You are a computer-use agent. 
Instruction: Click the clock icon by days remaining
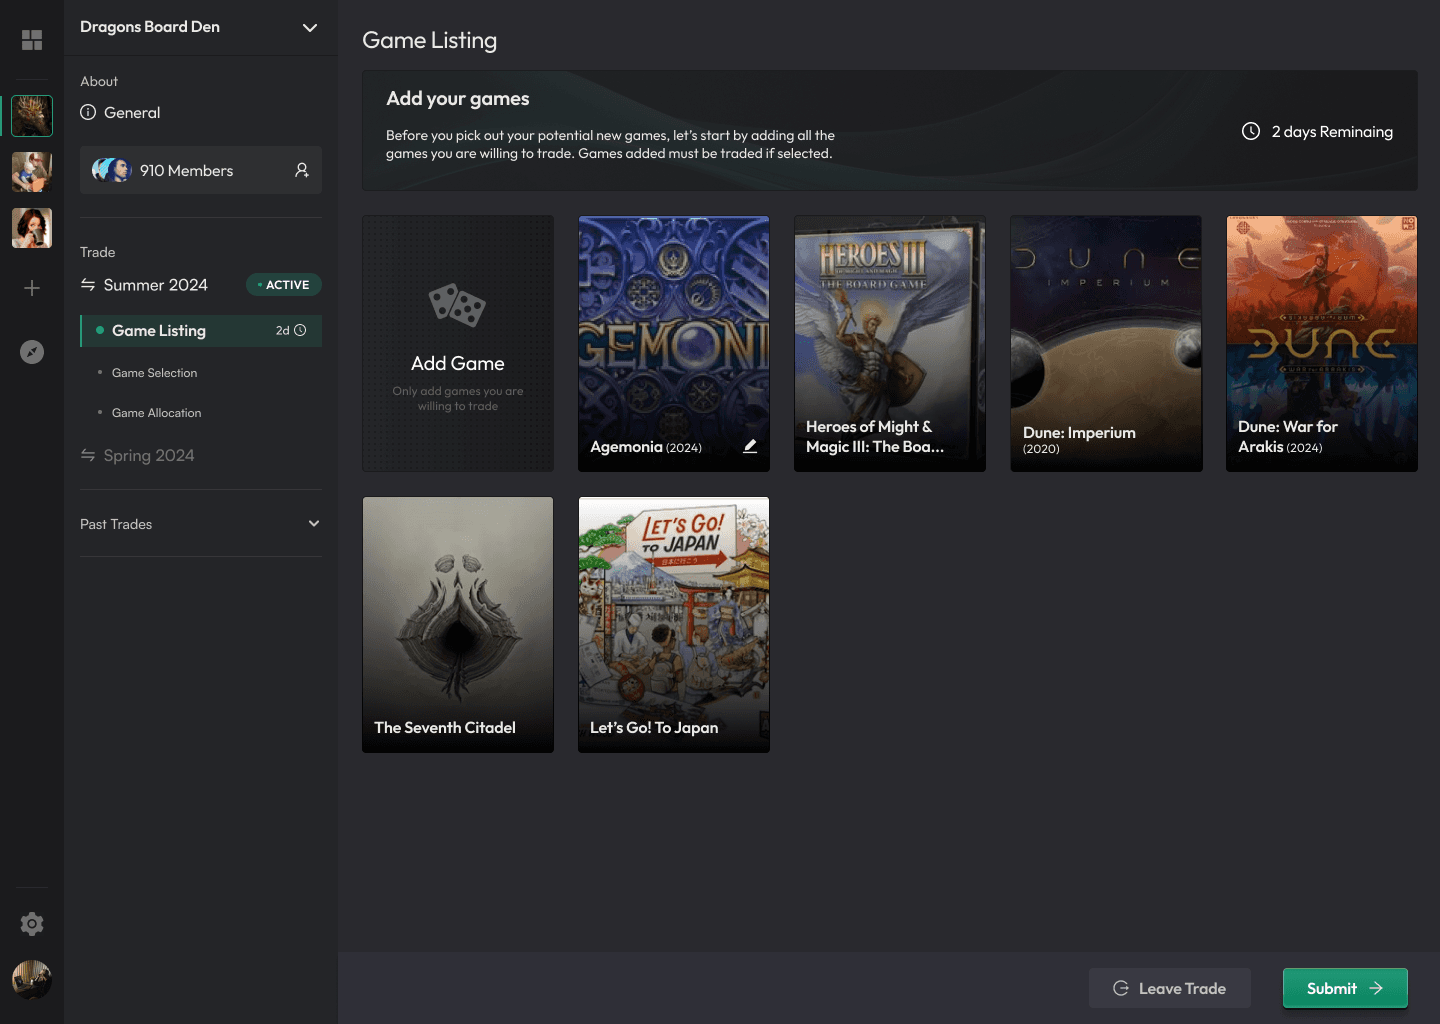(1251, 131)
